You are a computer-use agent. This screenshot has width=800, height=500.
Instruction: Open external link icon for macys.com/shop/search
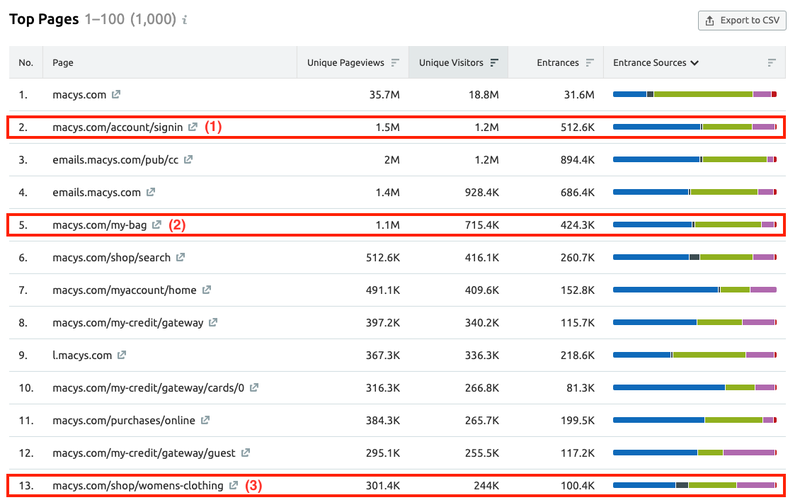coord(180,257)
